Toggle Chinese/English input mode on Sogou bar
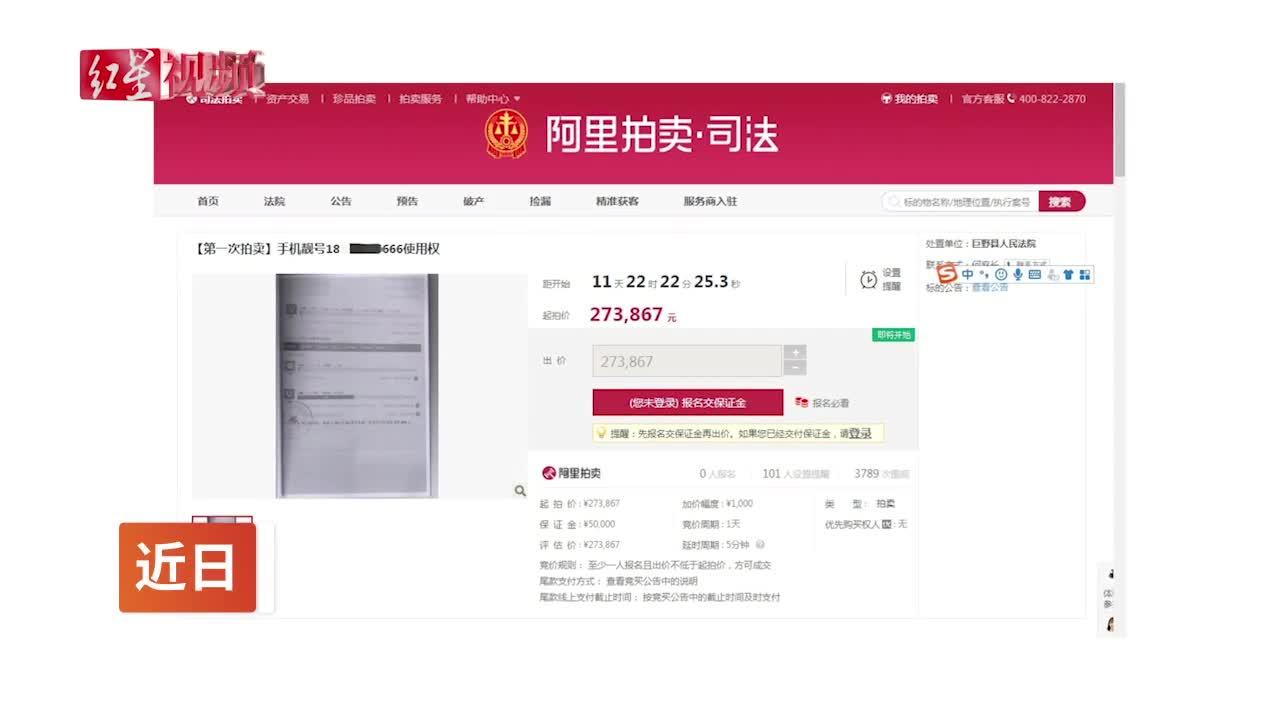The height and width of the screenshot is (720, 1280). pyautogui.click(x=968, y=273)
